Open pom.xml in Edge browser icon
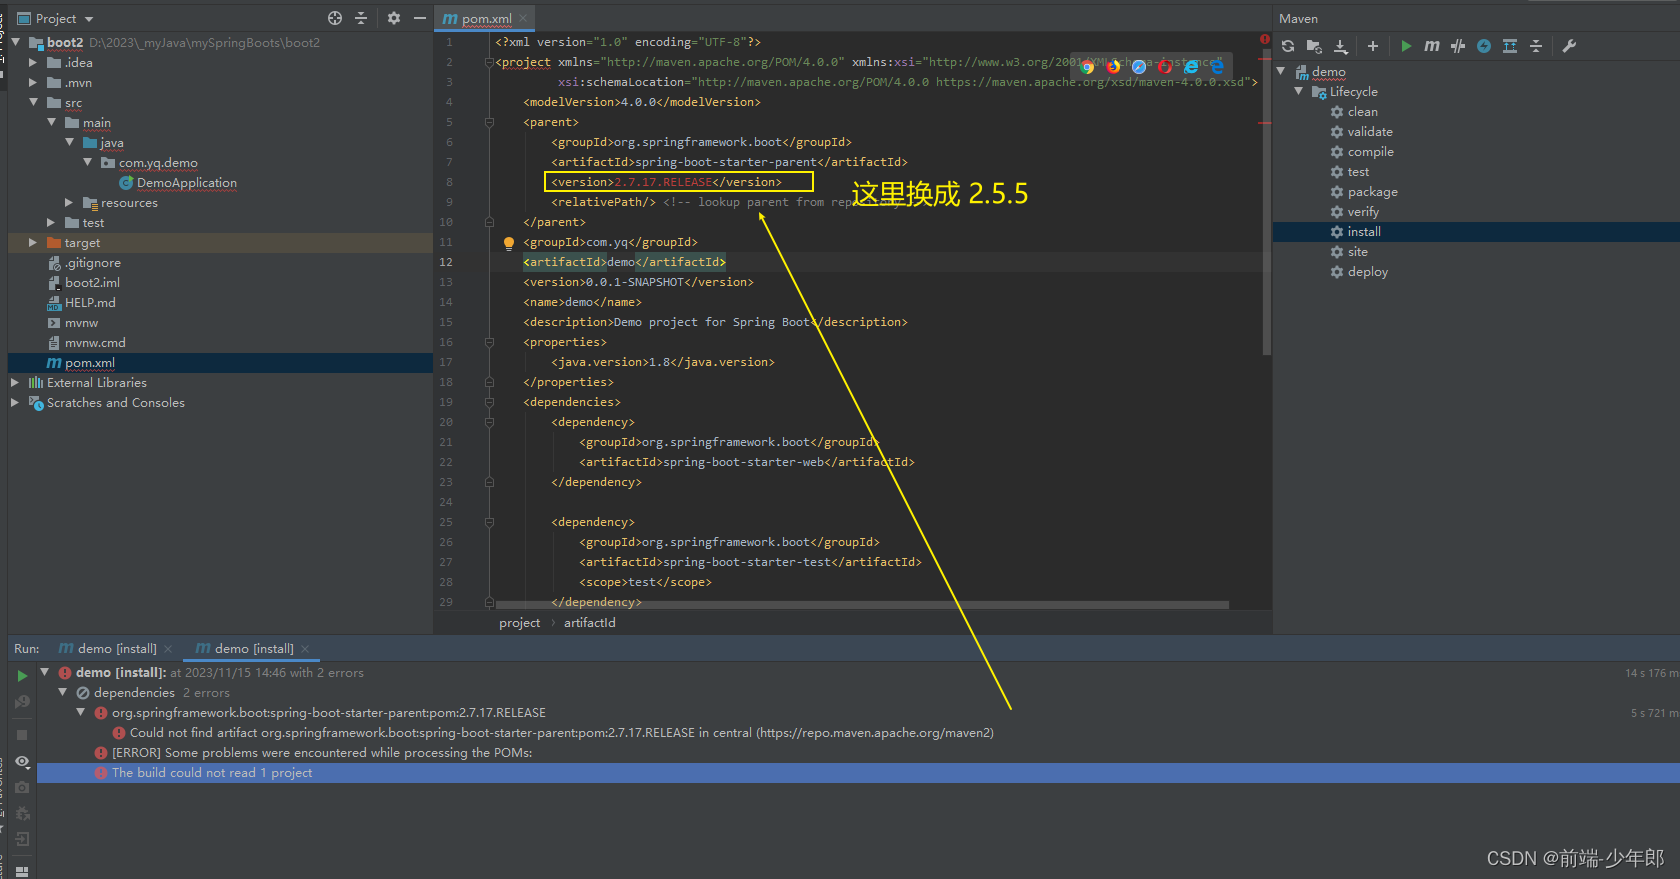Image resolution: width=1680 pixels, height=879 pixels. 1217,67
